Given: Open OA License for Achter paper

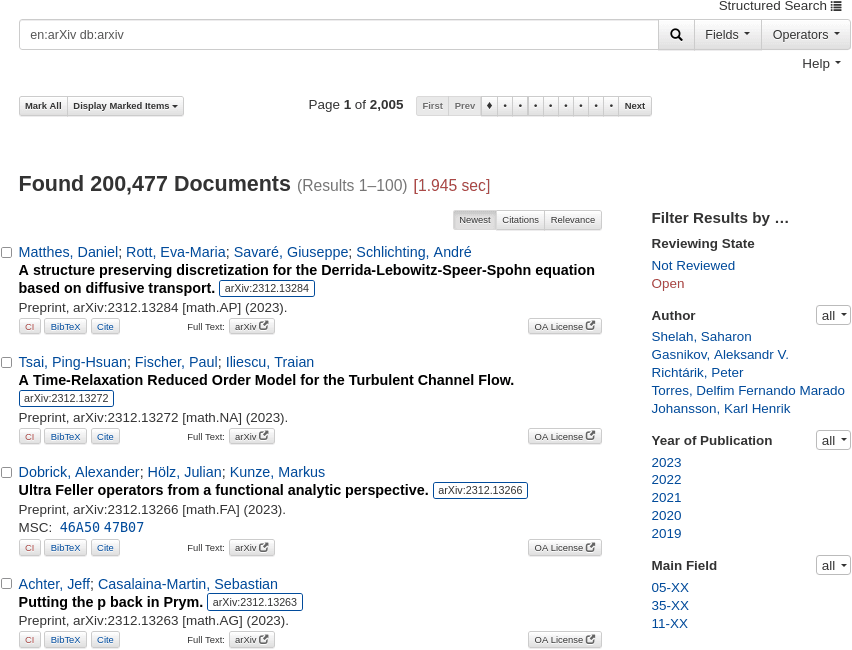Looking at the screenshot, I should pyautogui.click(x=564, y=640).
